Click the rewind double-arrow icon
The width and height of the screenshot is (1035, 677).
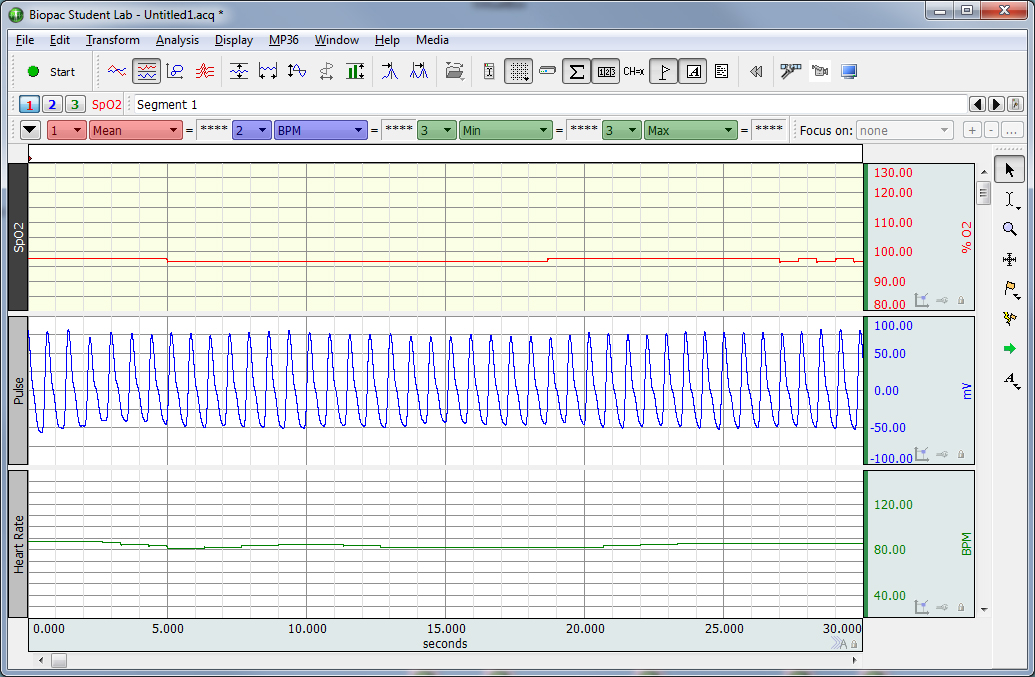point(756,72)
